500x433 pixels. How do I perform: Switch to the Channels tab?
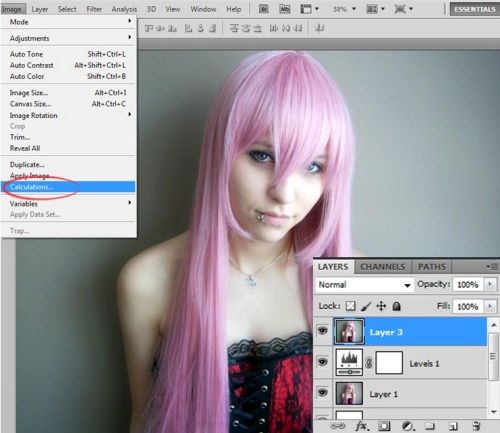pyautogui.click(x=383, y=267)
